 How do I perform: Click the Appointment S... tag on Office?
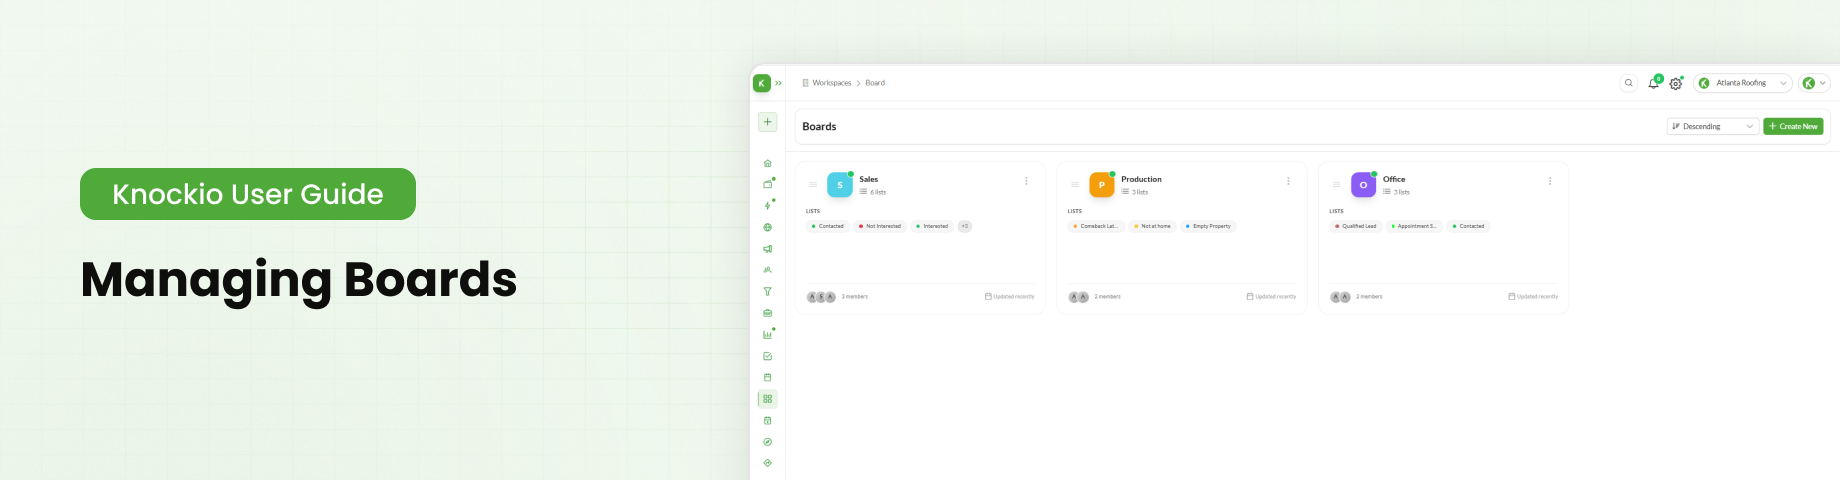(x=1414, y=226)
